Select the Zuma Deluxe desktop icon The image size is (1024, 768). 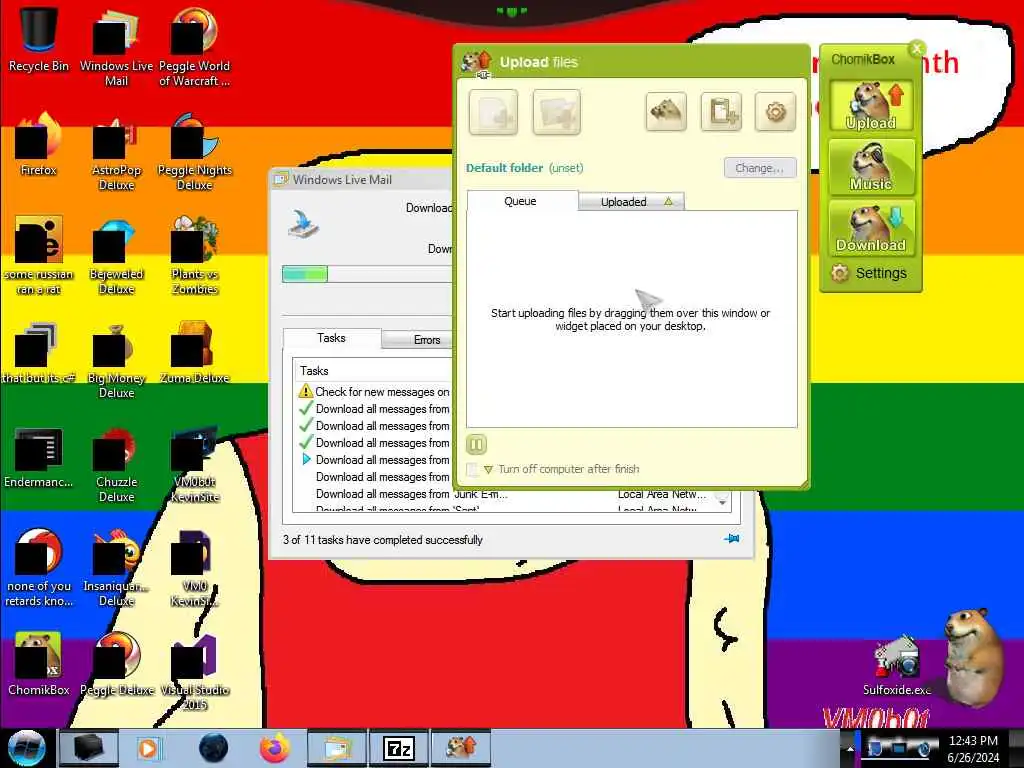click(x=195, y=353)
